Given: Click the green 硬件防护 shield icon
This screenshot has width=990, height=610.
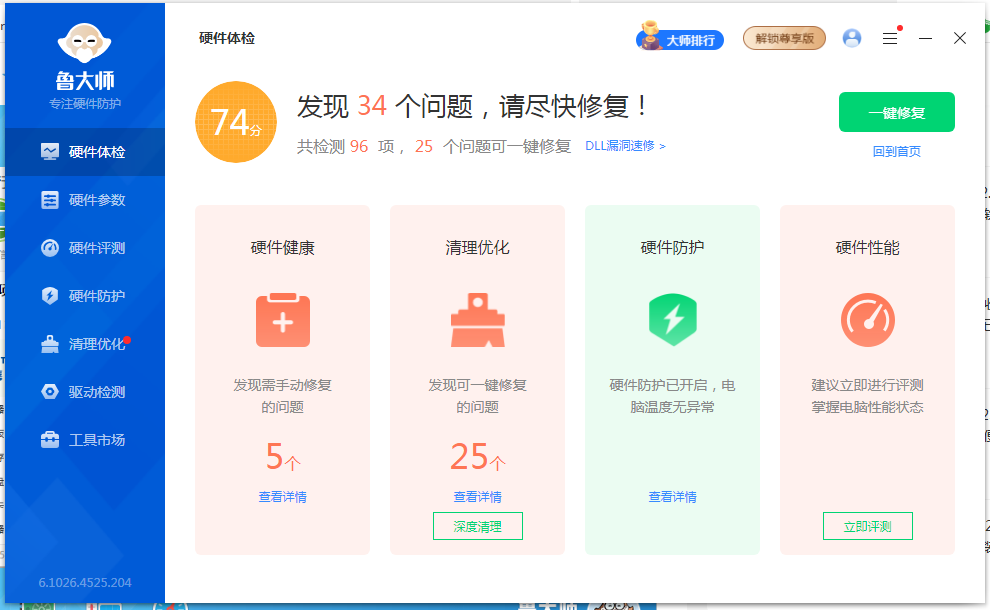Looking at the screenshot, I should click(672, 320).
